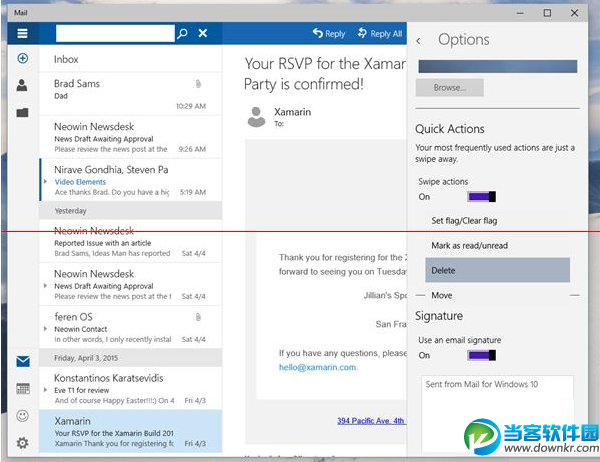Click the Quick Actions heading
Image resolution: width=600 pixels, height=462 pixels.
tap(450, 129)
